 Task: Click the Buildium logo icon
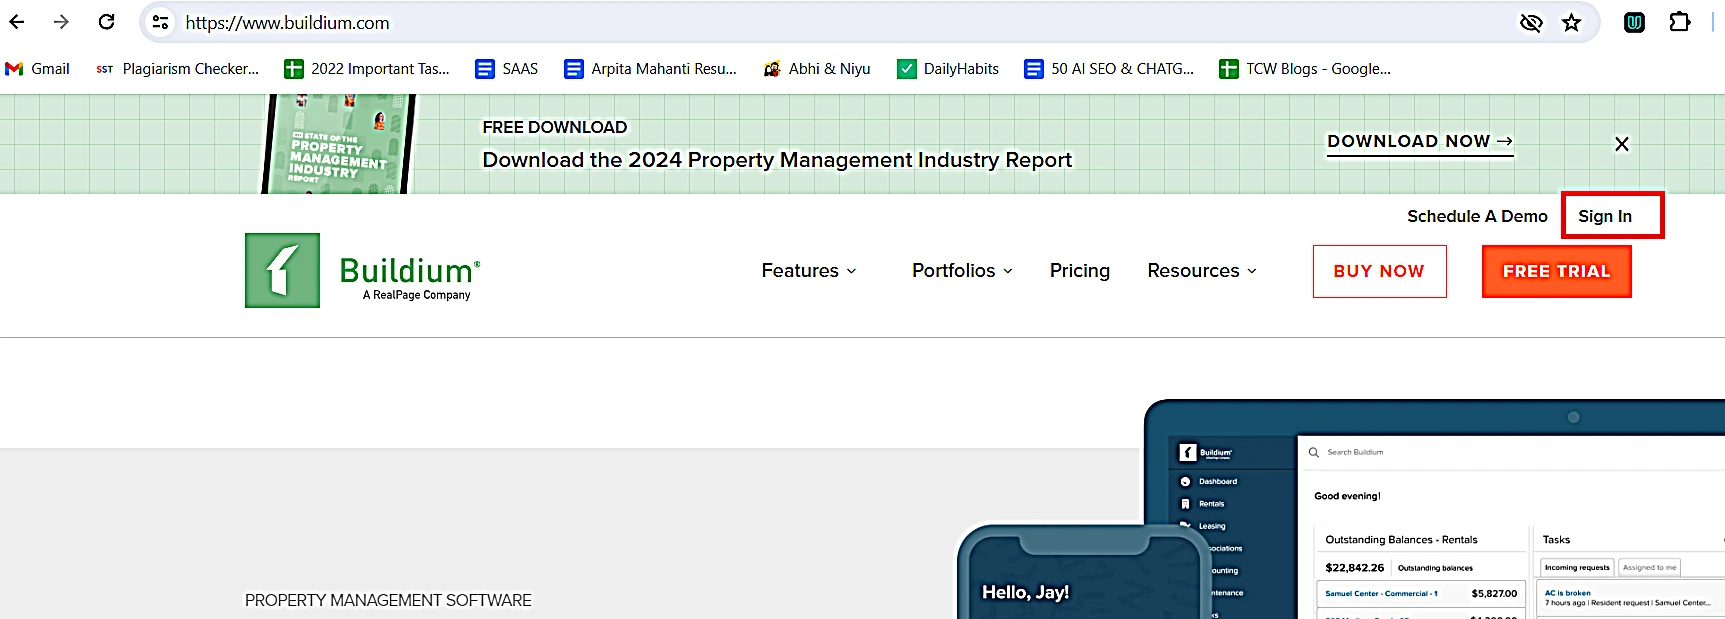(x=282, y=271)
